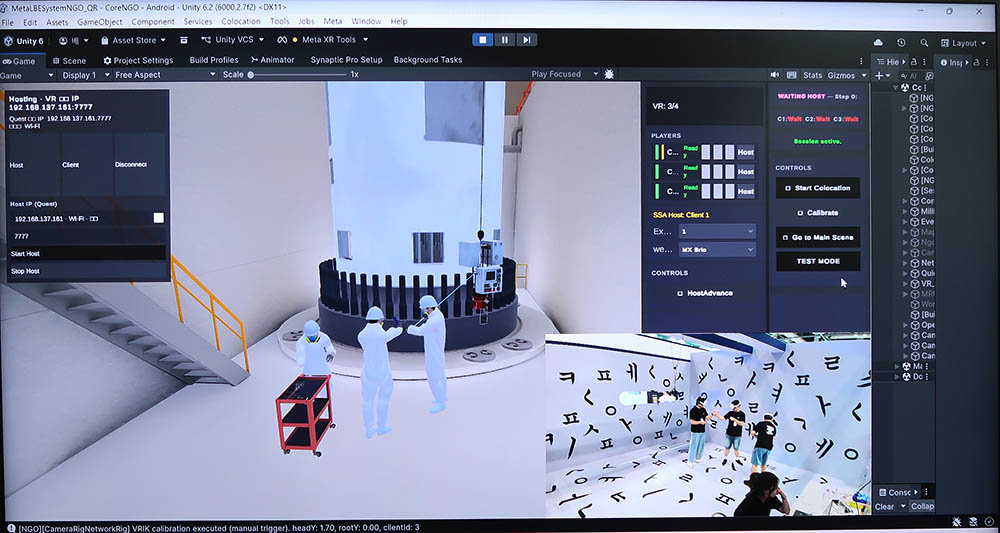Screen dimensions: 1000x533
Task: Enable the Calibrate checkbox
Action: click(x=800, y=213)
